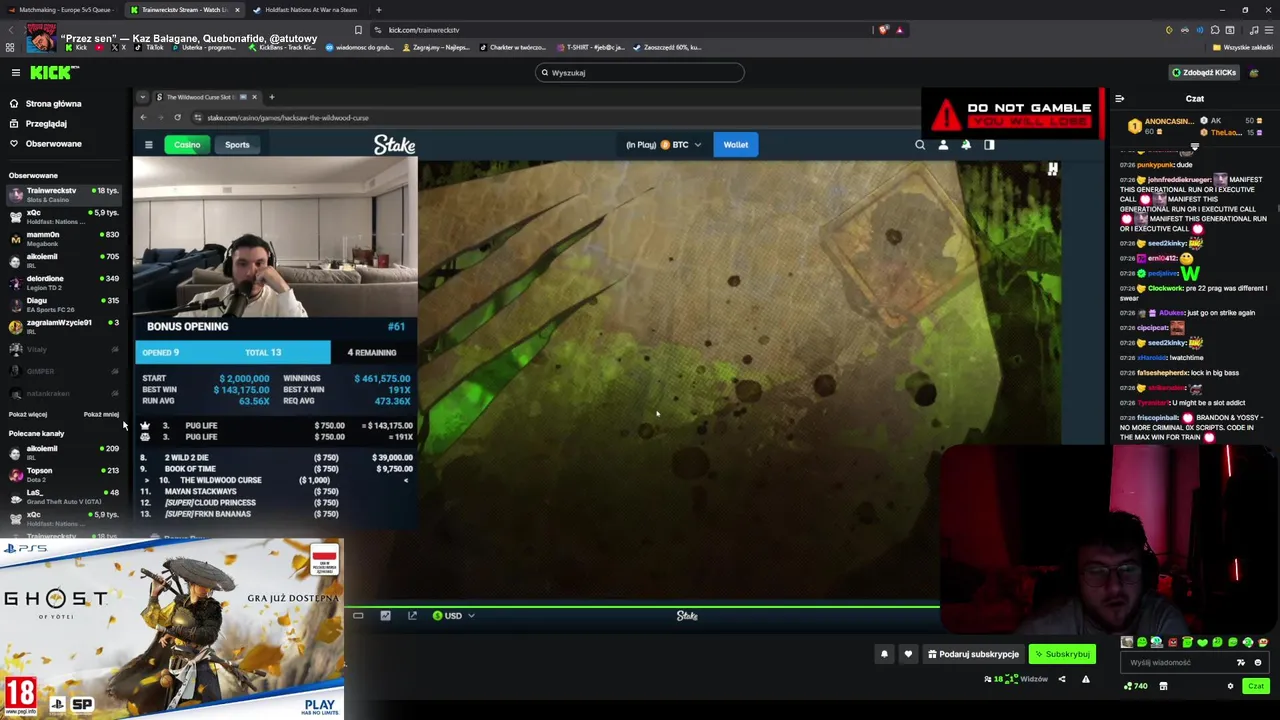Open Obserwowane in sidebar
This screenshot has height=720, width=1280.
(x=53, y=143)
